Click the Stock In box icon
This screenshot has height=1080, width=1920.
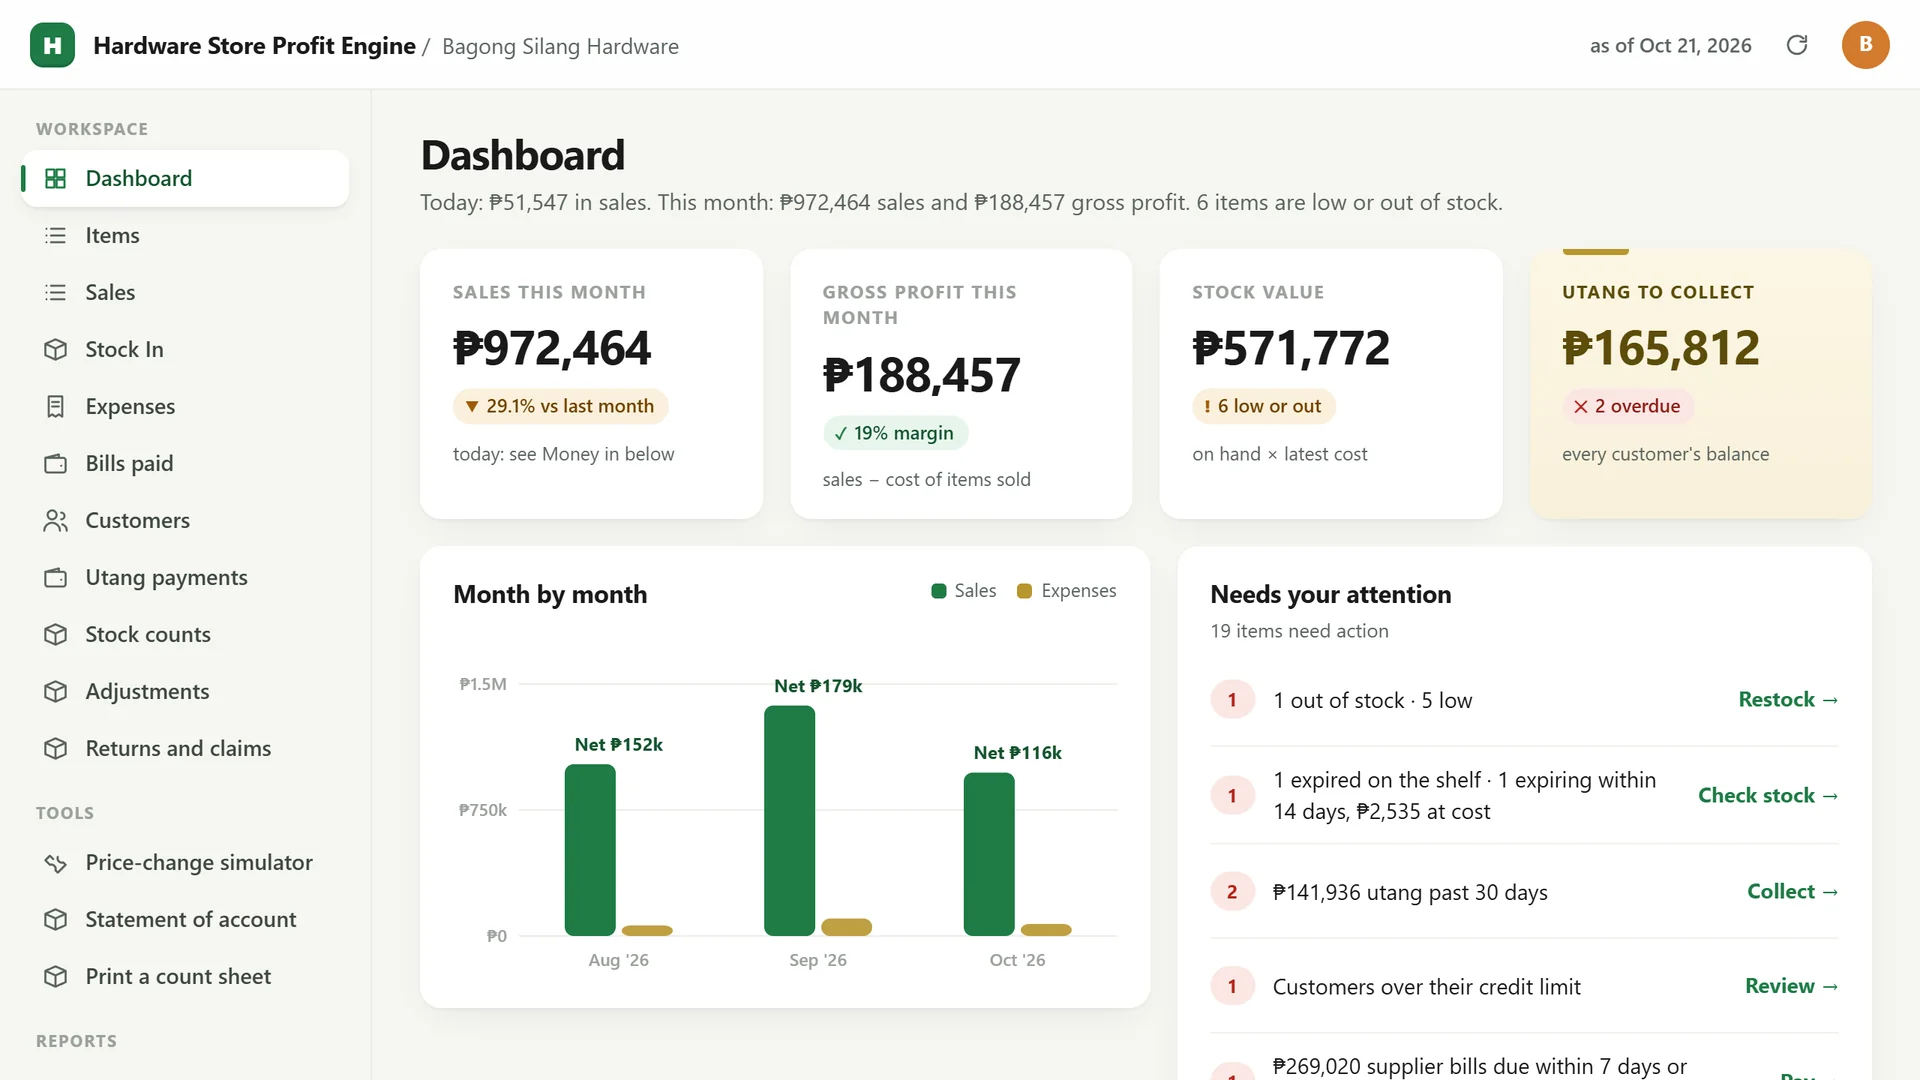pos(56,349)
